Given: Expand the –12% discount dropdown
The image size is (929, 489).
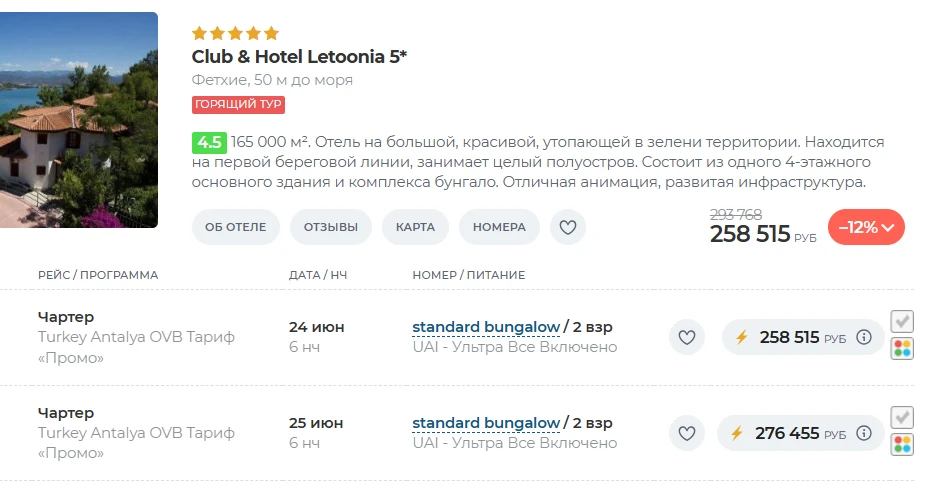Looking at the screenshot, I should 866,227.
